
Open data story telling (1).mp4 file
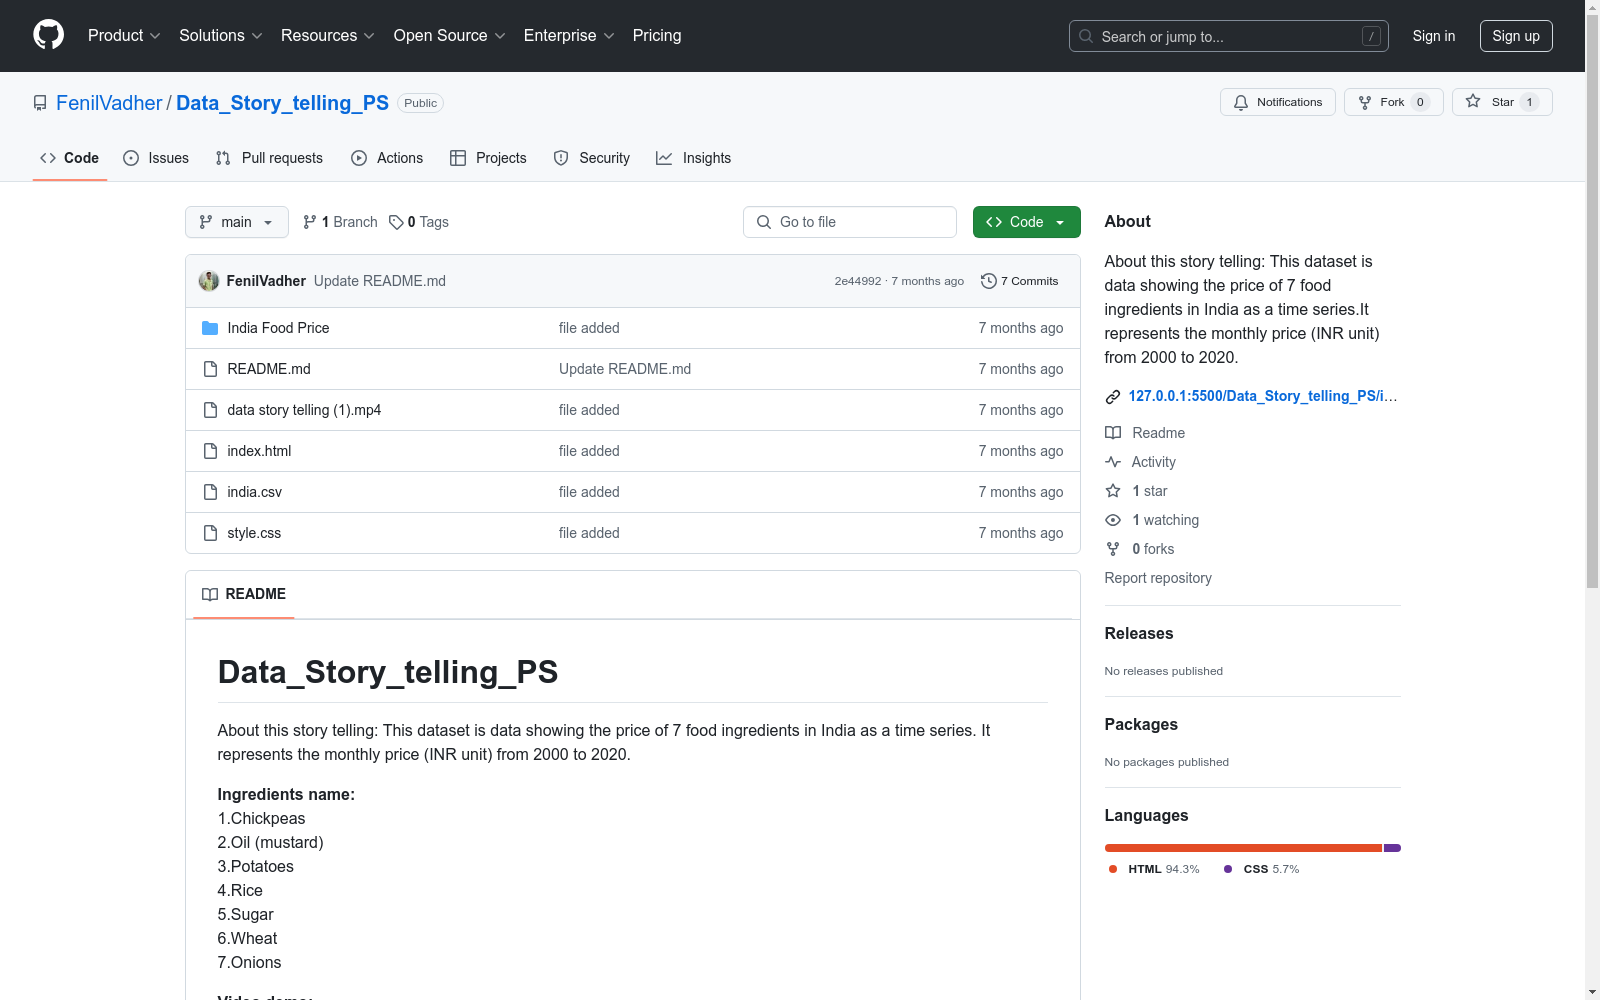pos(304,410)
